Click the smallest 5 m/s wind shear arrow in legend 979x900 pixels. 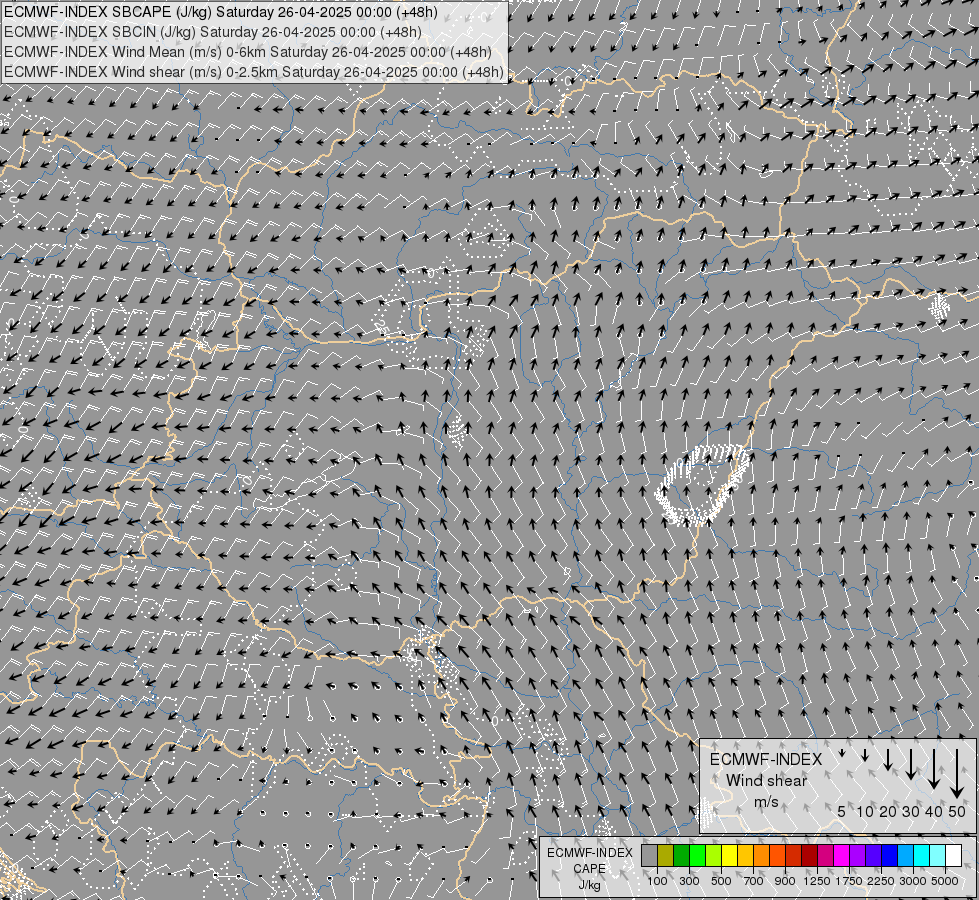(842, 753)
